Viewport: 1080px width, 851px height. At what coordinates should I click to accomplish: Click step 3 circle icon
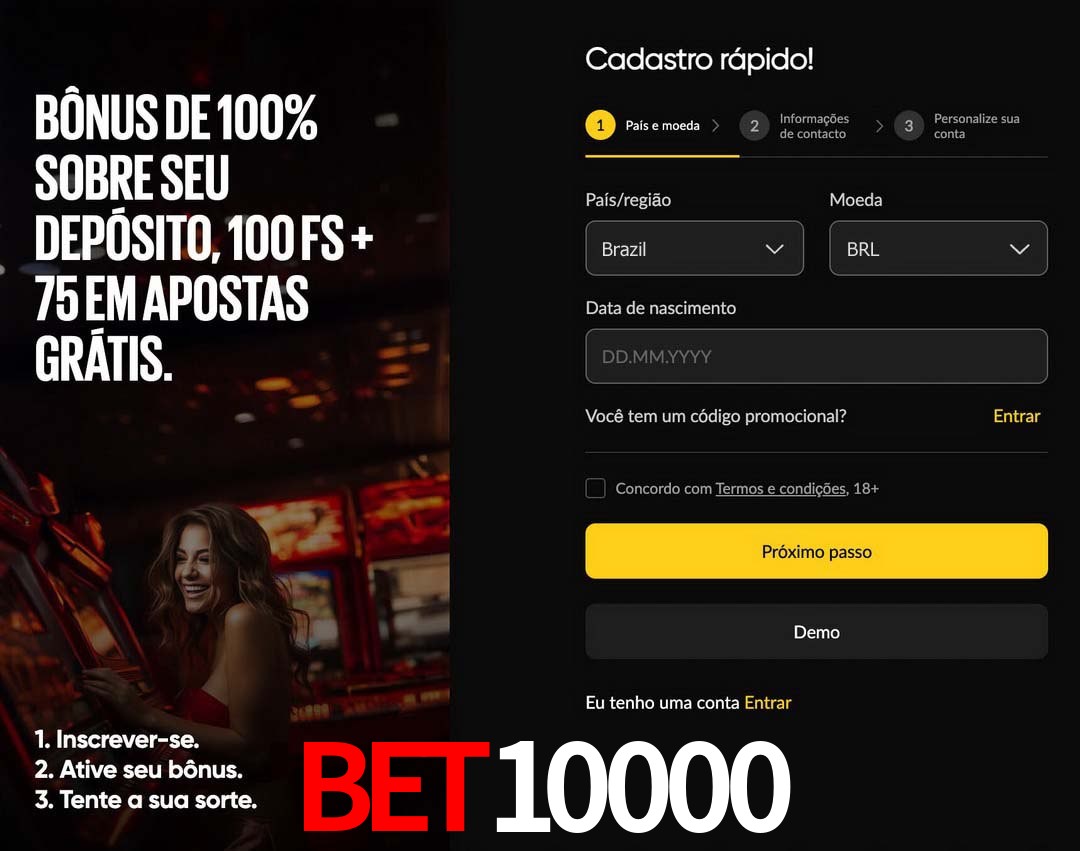click(908, 126)
